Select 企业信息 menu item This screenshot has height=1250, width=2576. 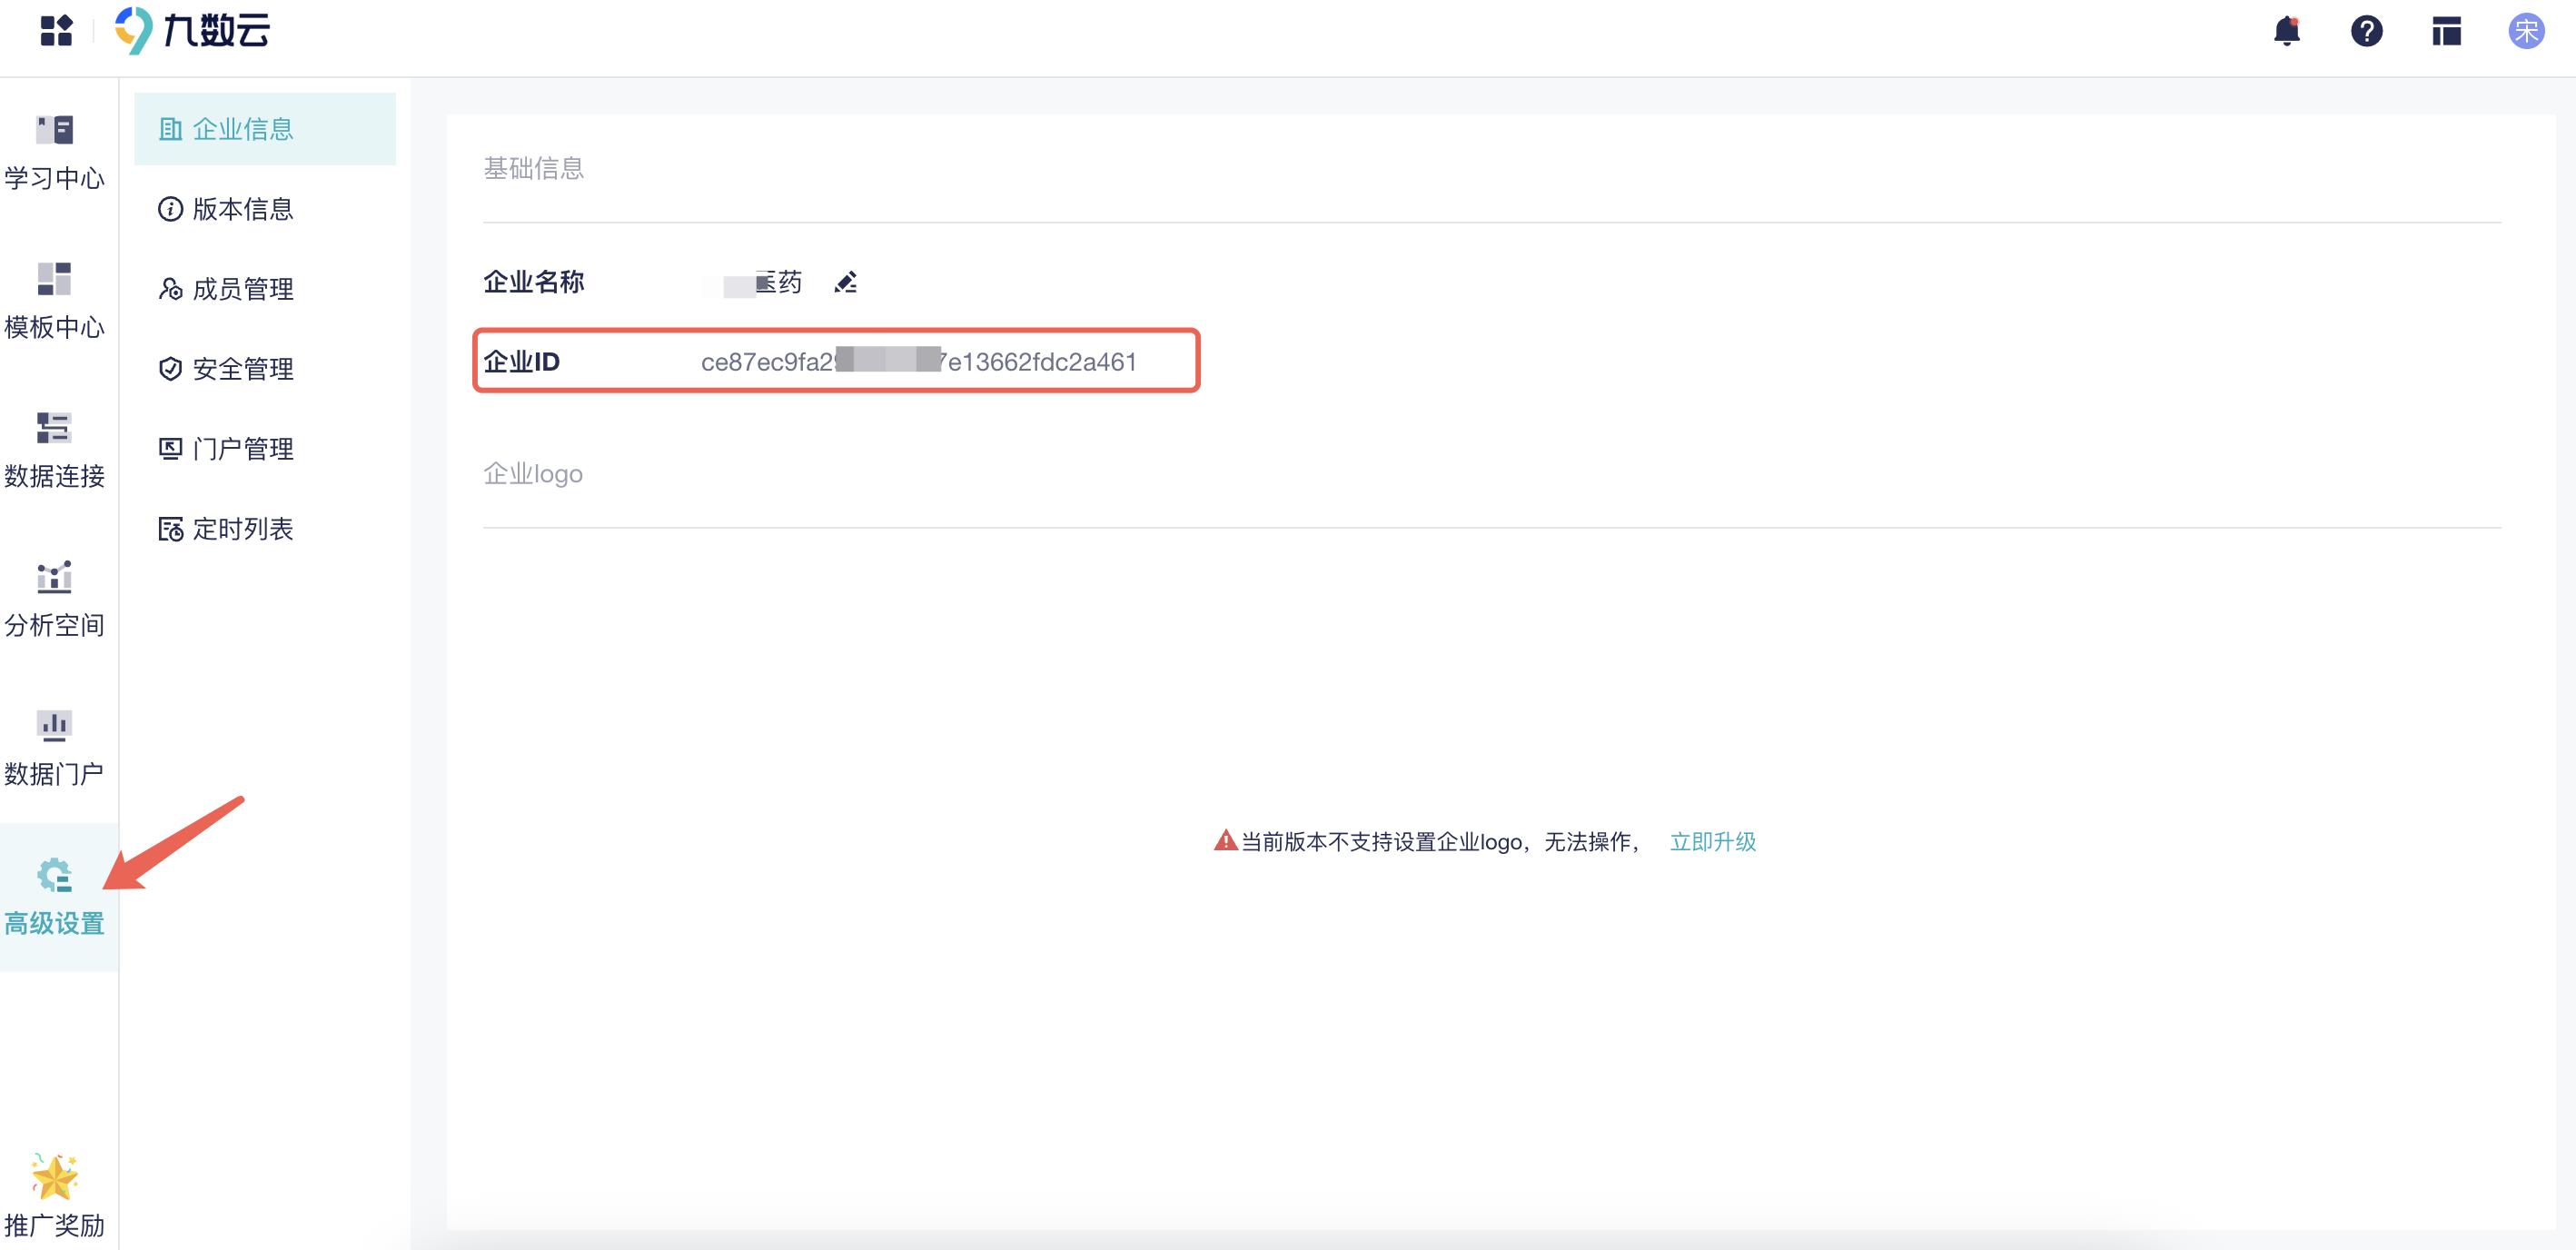pos(243,129)
